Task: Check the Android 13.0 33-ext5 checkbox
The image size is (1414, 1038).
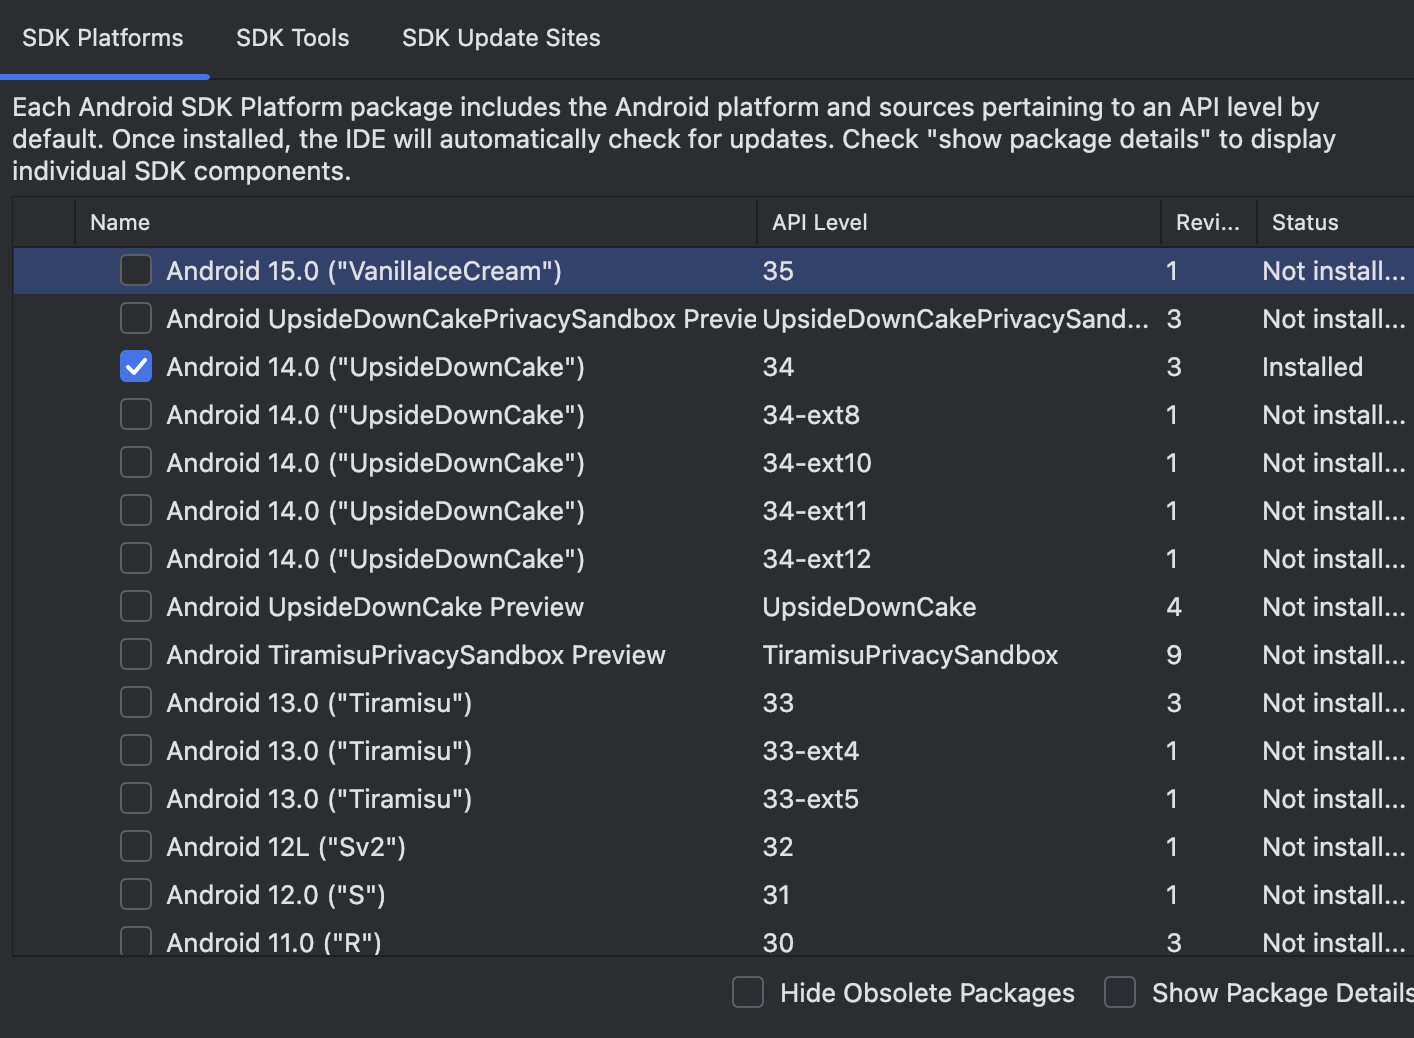Action: tap(136, 798)
